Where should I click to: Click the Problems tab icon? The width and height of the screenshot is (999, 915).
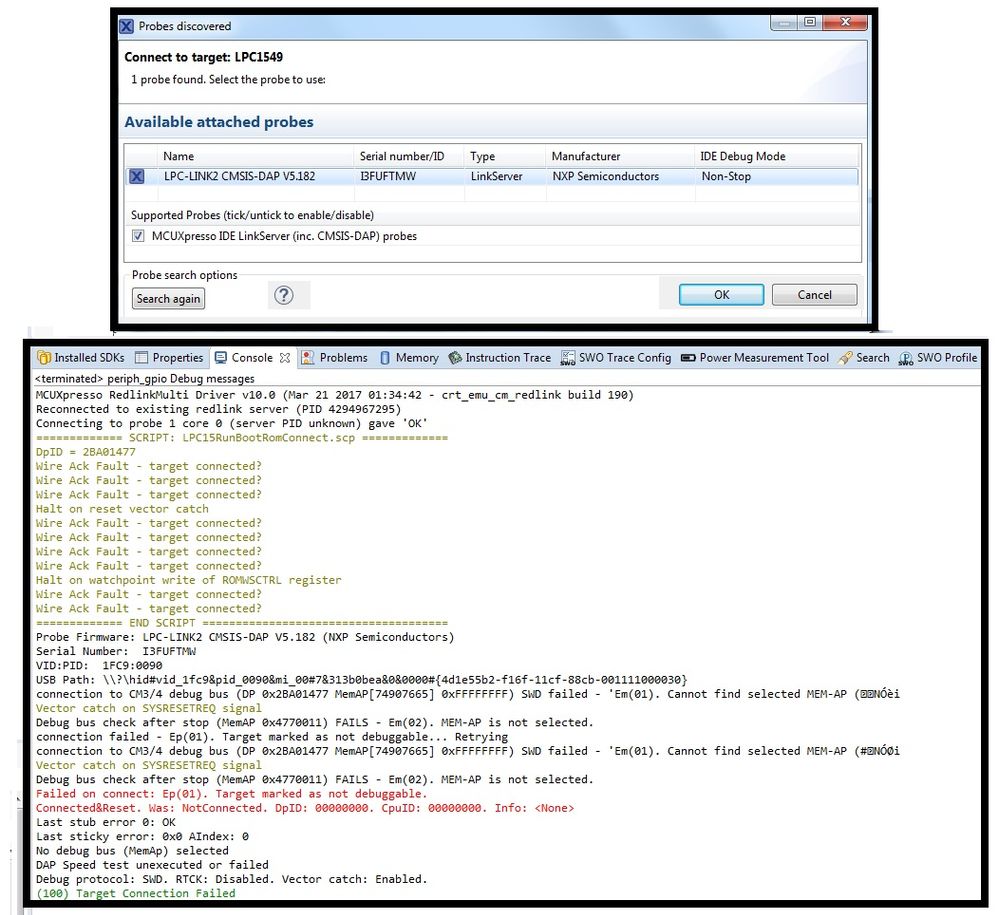[307, 357]
